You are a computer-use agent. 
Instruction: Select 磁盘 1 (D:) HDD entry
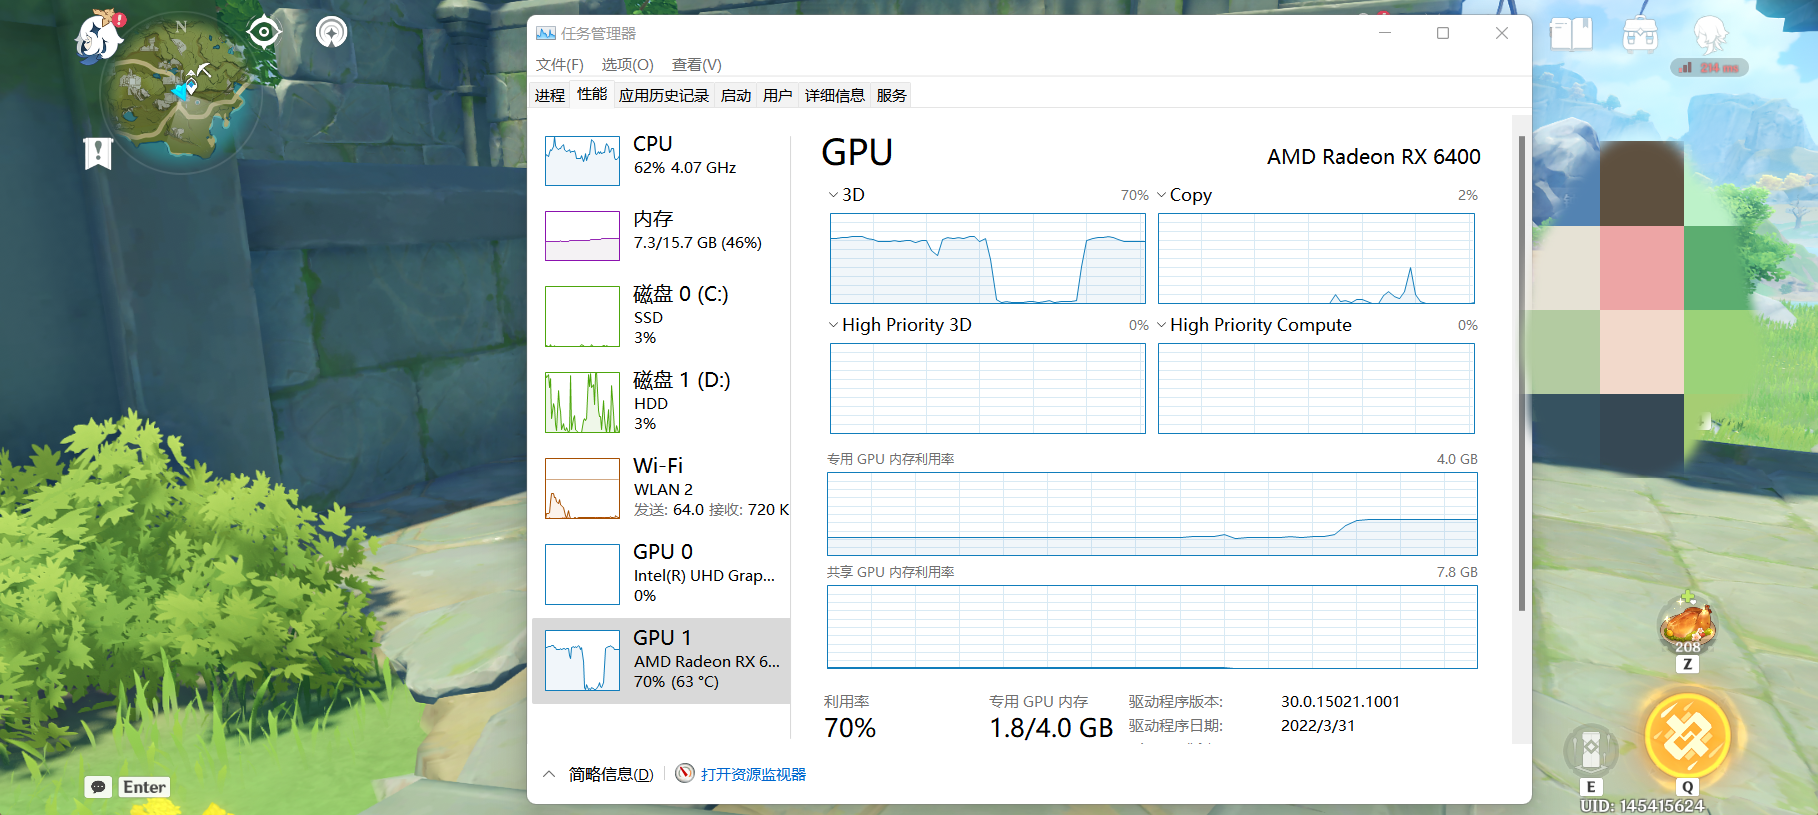click(x=662, y=402)
